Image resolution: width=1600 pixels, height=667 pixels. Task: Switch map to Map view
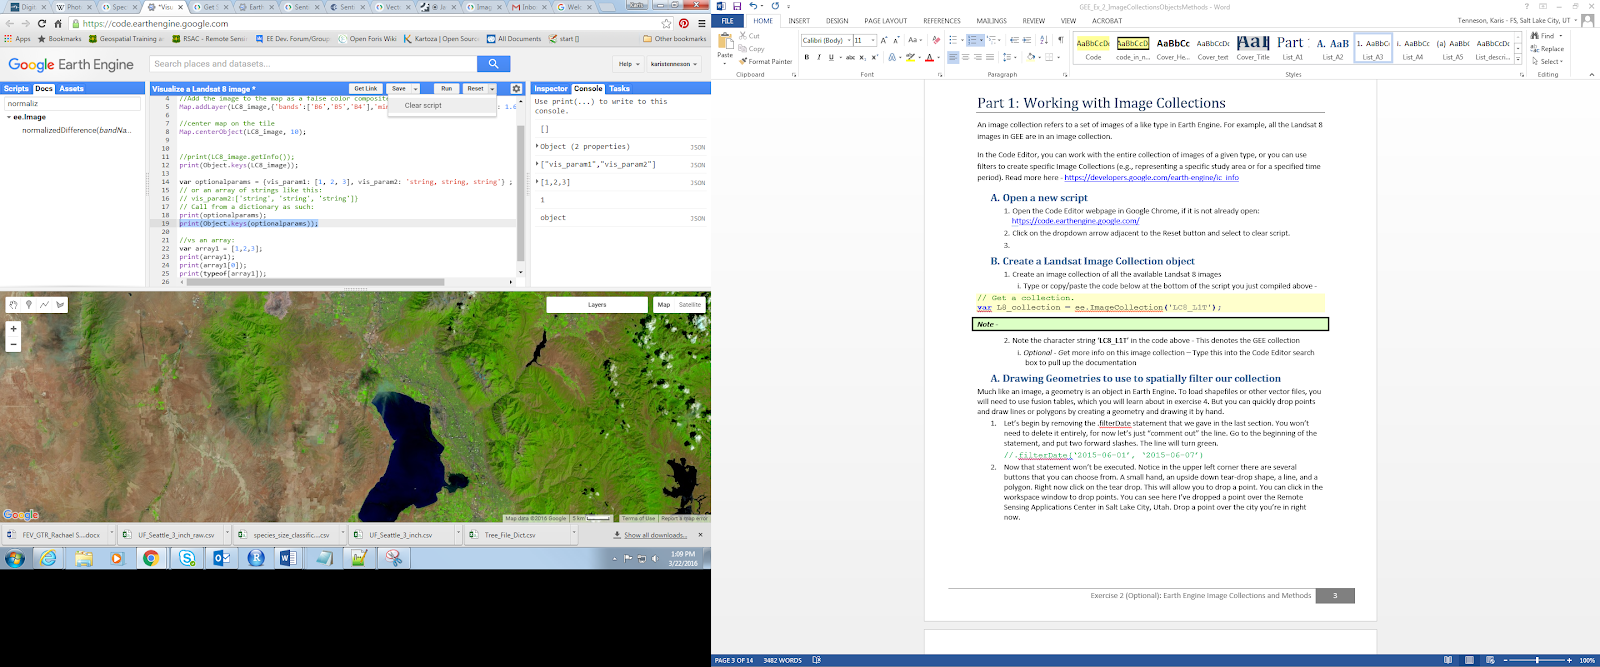(664, 304)
